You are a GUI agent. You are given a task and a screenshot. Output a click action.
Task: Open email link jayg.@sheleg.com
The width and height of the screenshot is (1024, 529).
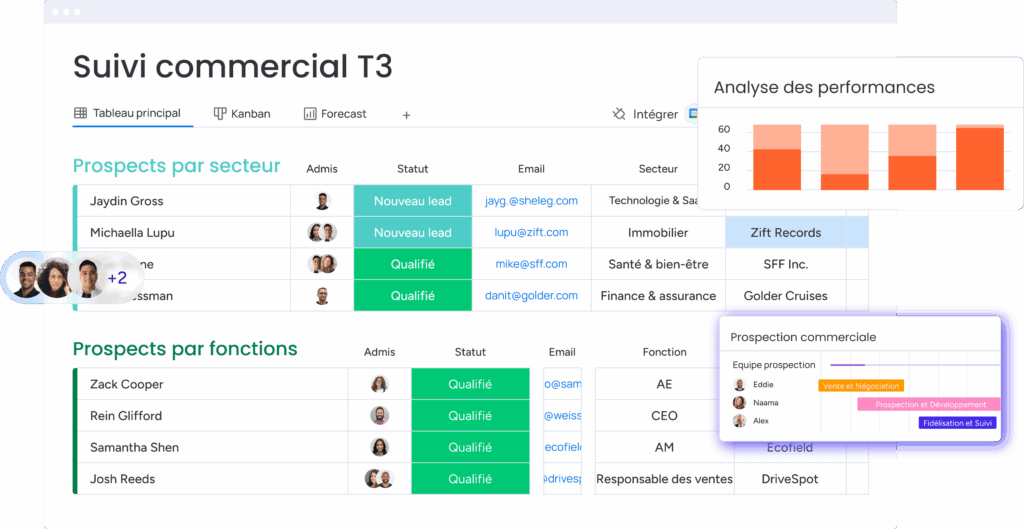[x=531, y=201]
